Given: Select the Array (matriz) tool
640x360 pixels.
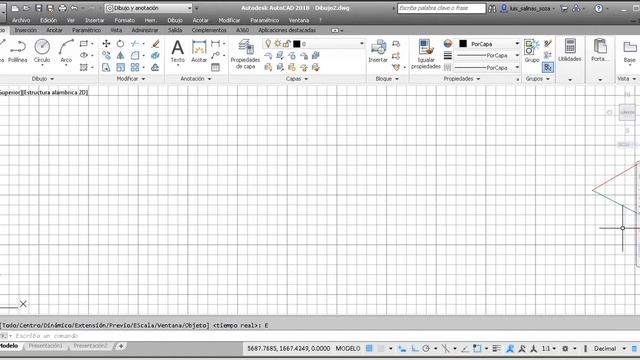Looking at the screenshot, I should [x=135, y=67].
